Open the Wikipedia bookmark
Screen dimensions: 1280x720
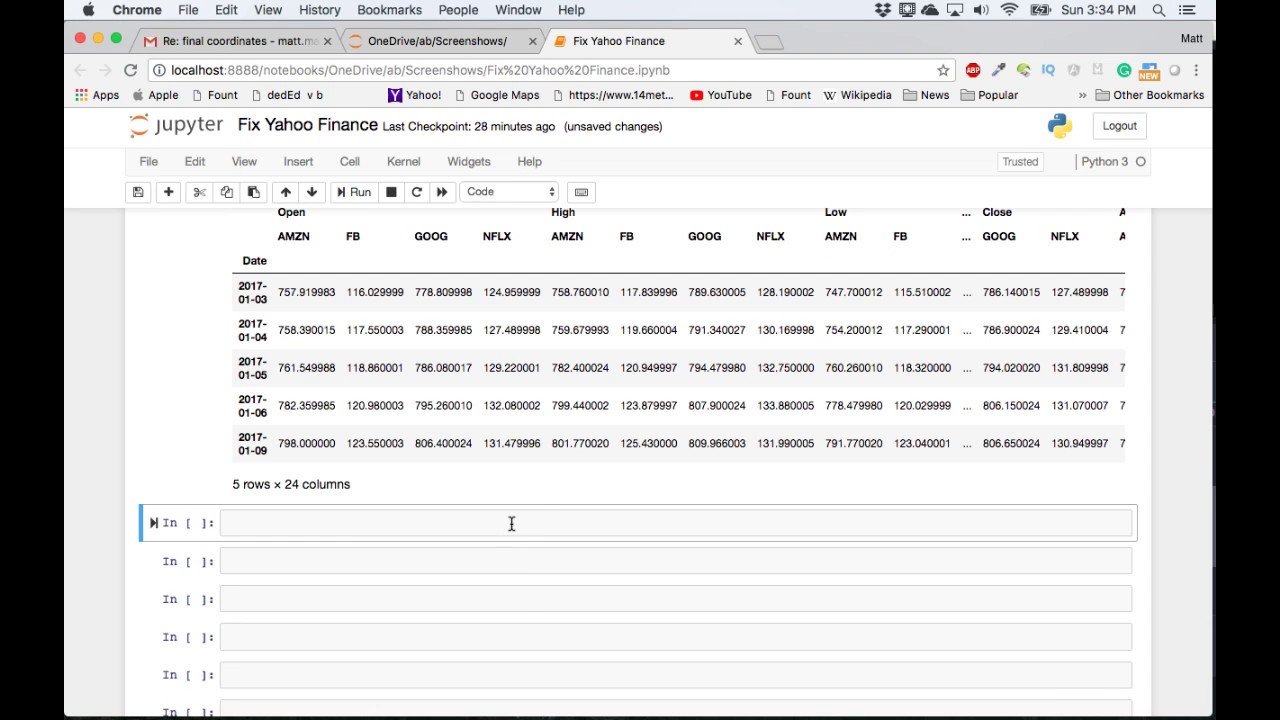pos(858,95)
